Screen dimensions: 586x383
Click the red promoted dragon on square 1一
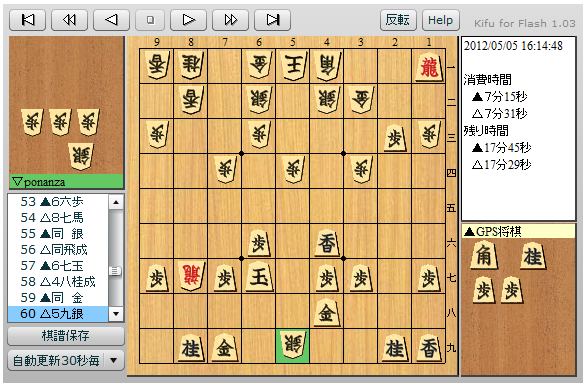point(429,67)
